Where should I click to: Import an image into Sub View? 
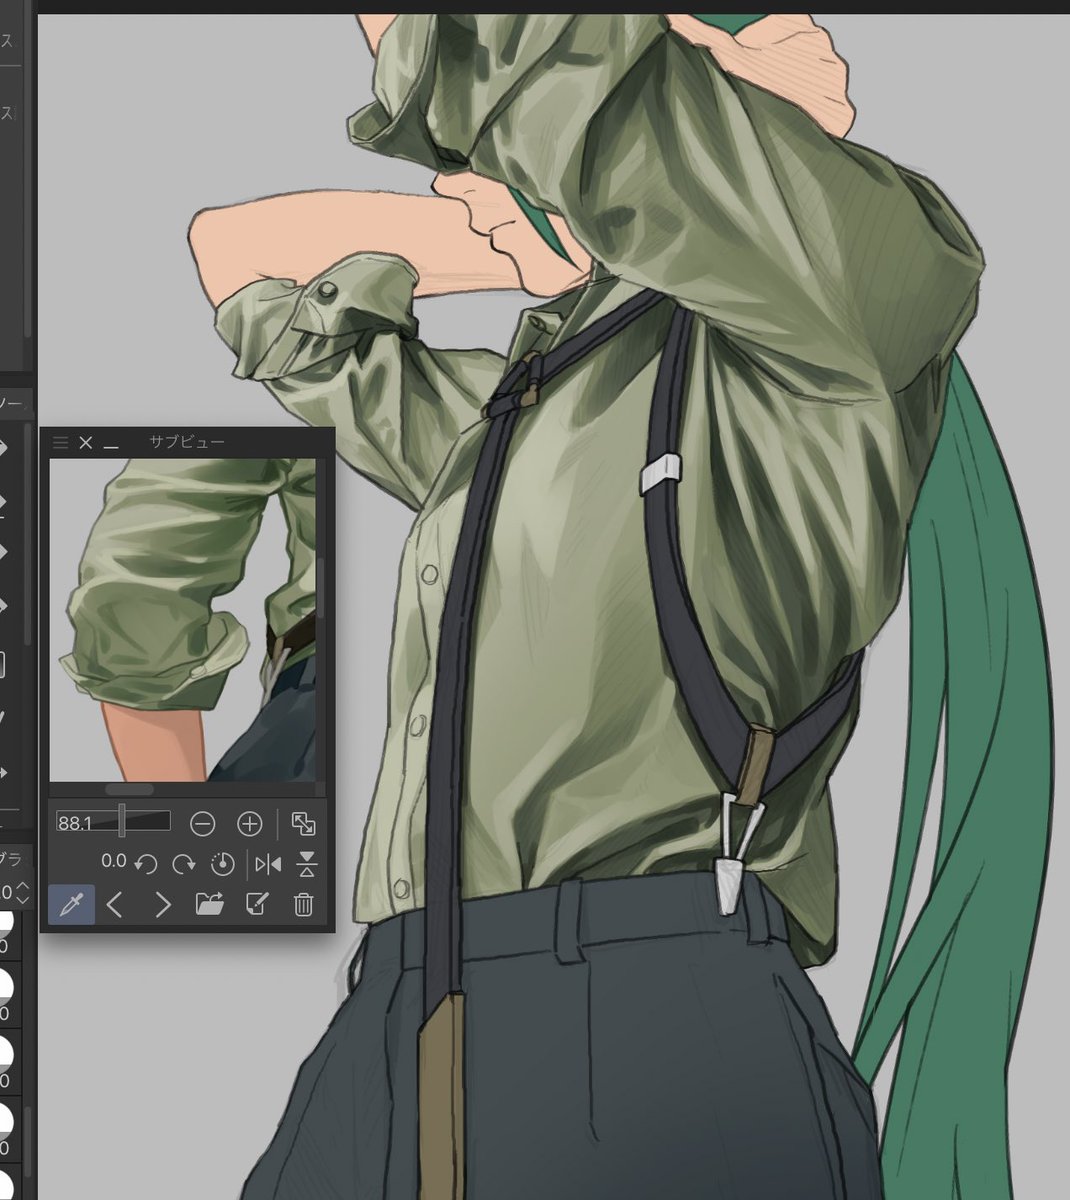click(209, 905)
